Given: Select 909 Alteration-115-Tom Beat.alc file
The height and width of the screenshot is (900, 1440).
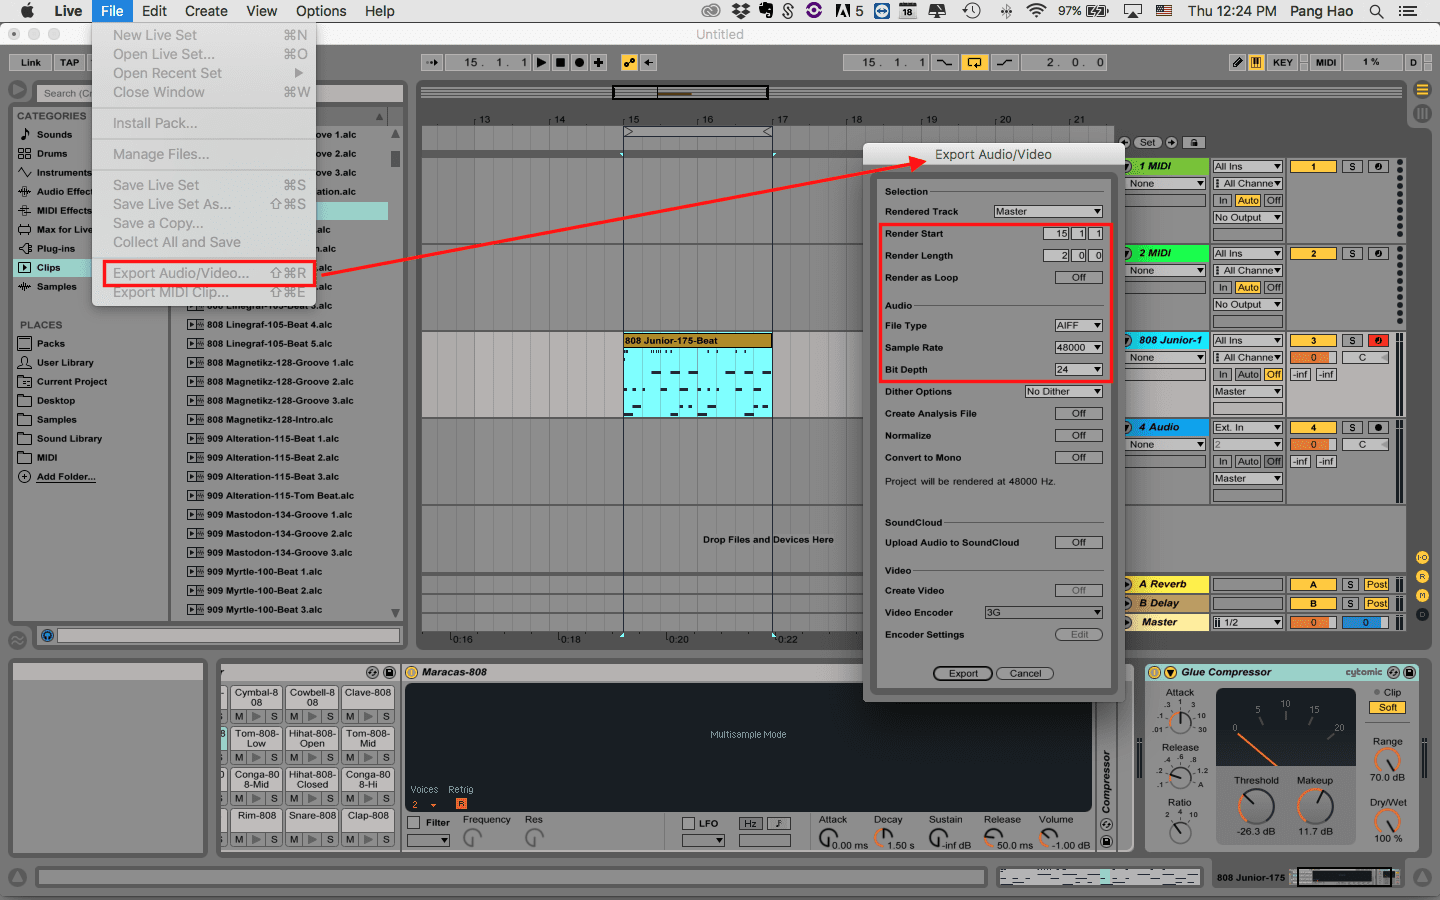Looking at the screenshot, I should pyautogui.click(x=280, y=495).
